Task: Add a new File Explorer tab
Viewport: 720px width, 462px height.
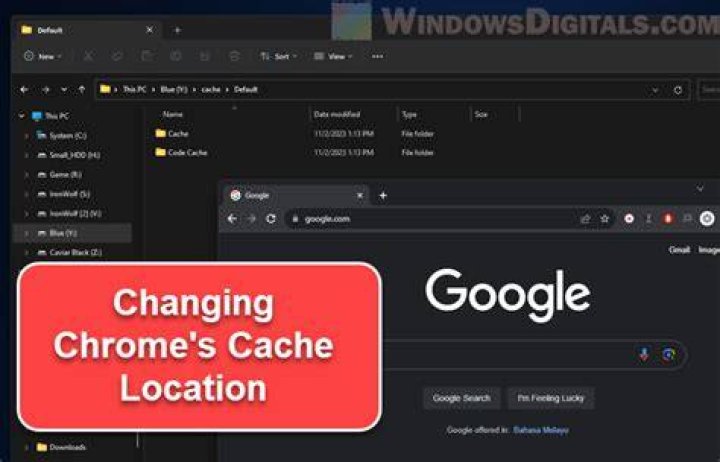Action: 177,30
